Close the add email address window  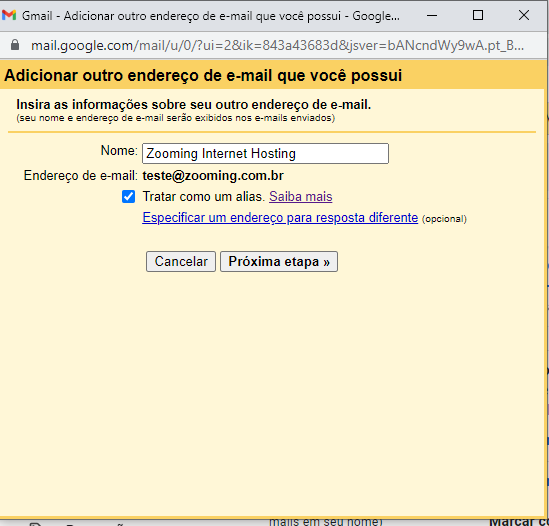(x=524, y=15)
